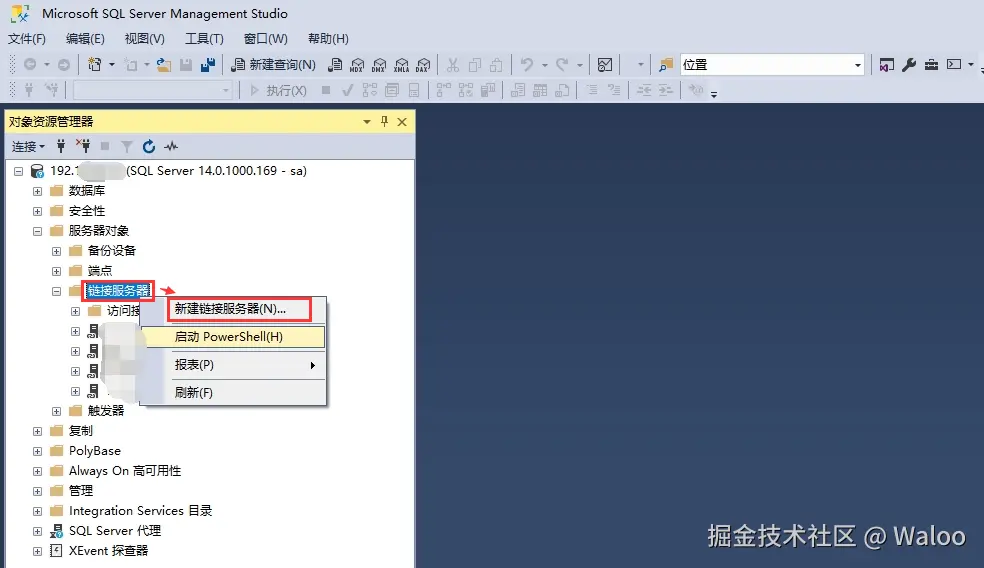
Task: Open the 编辑(E) menu
Action: tap(85, 39)
